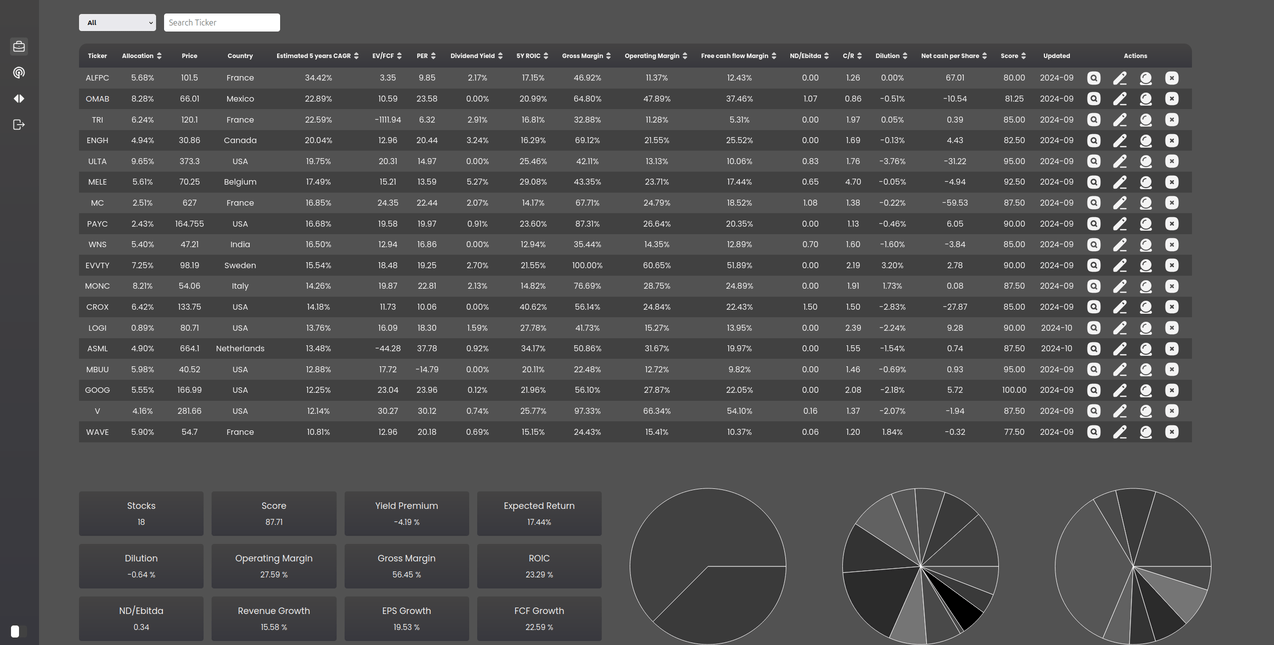Viewport: 1274px width, 645px height.
Task: Sort table by Score column header
Action: (x=1013, y=56)
